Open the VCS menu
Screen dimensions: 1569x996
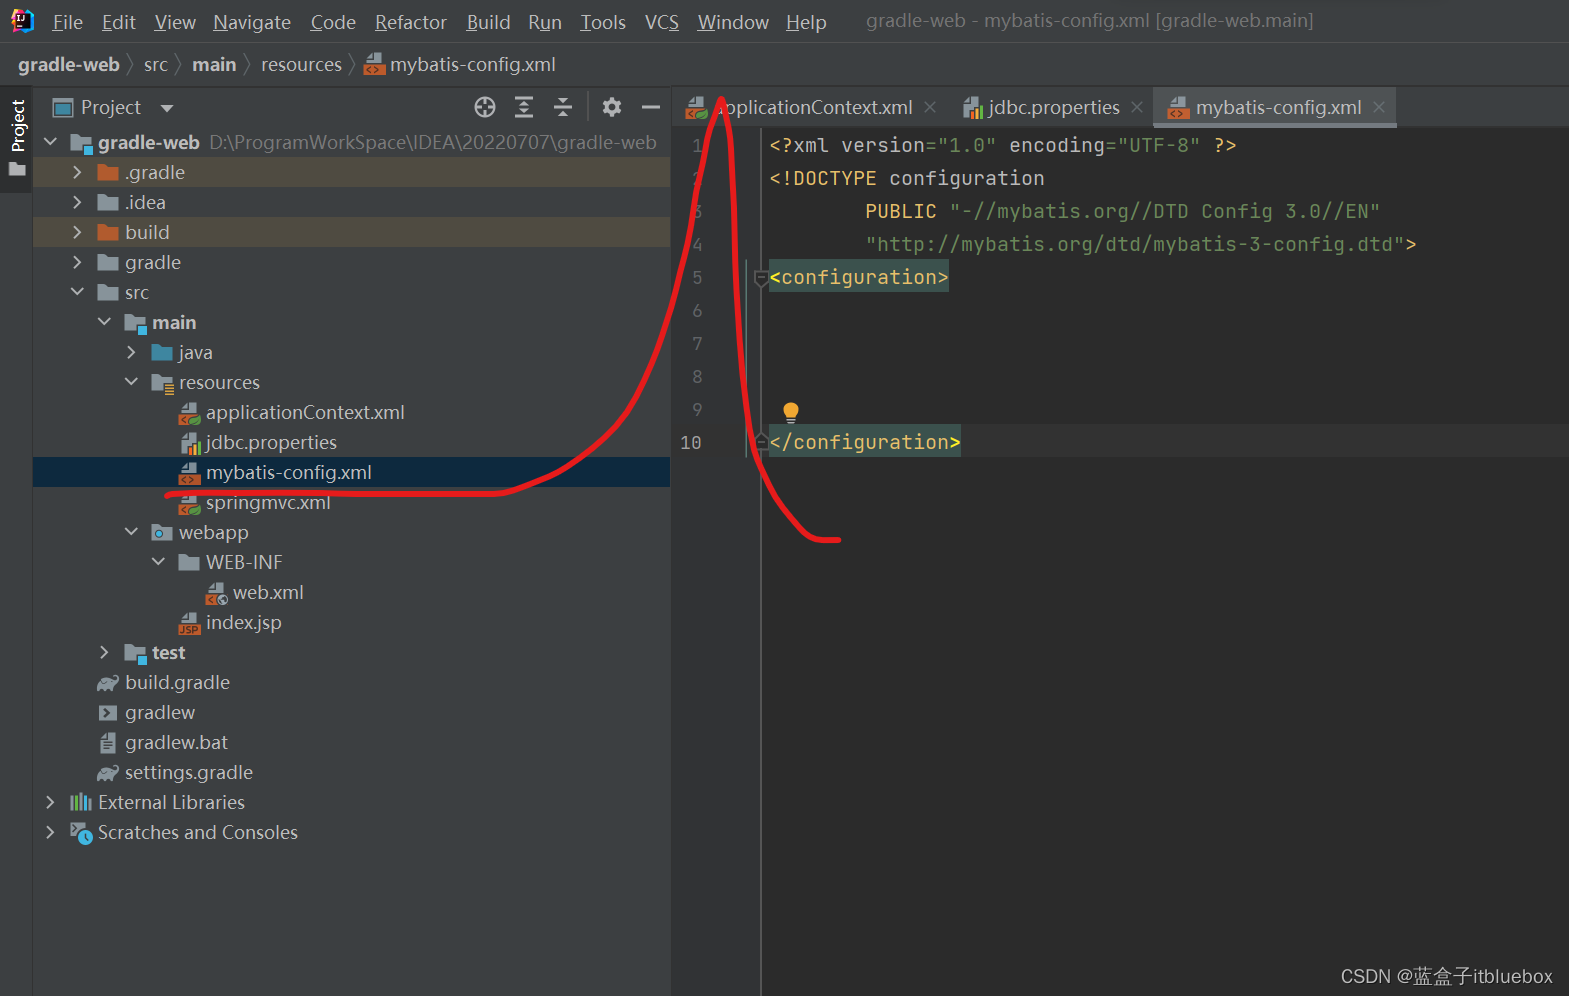[x=661, y=22]
